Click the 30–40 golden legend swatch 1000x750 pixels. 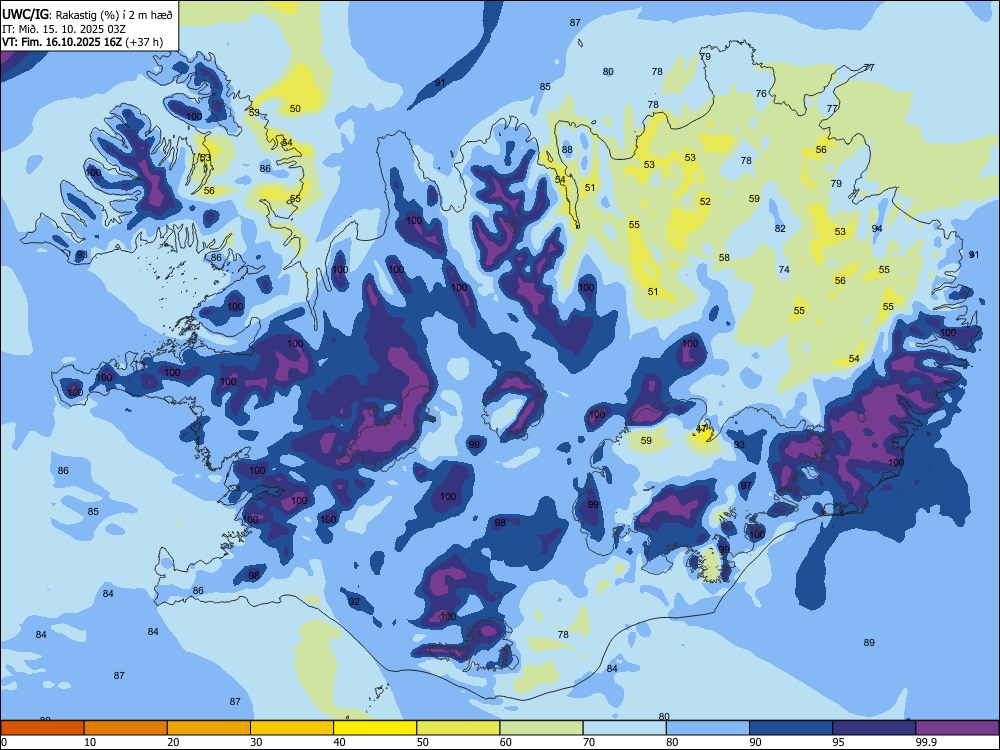(291, 728)
